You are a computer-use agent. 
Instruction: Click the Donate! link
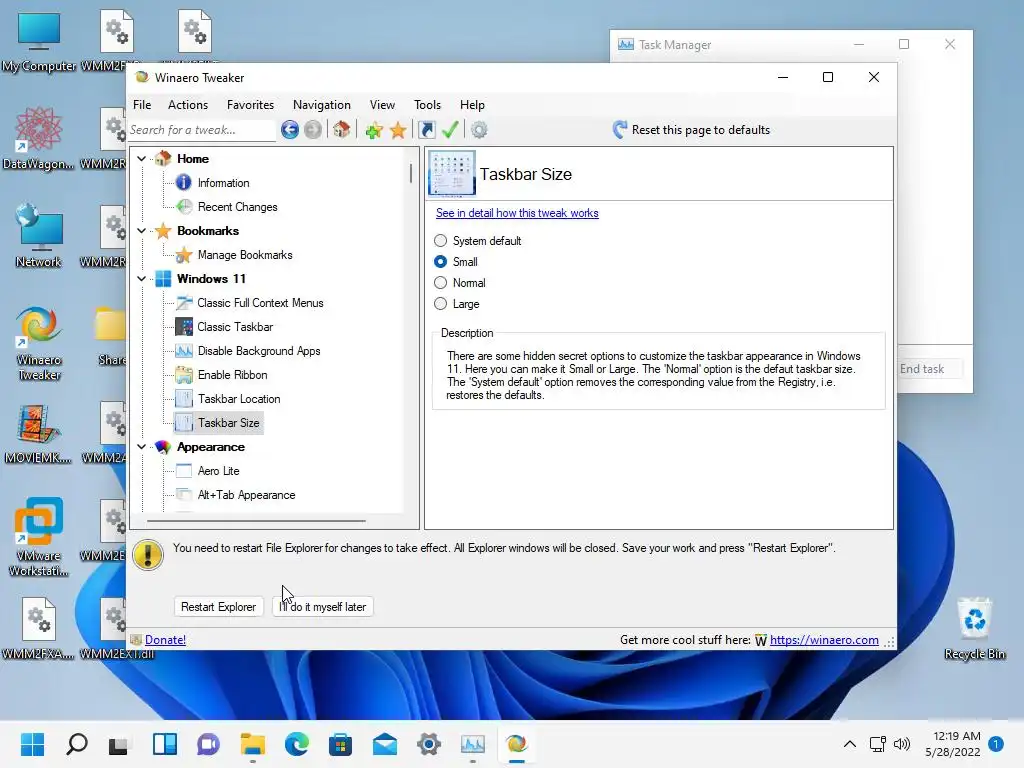[165, 640]
